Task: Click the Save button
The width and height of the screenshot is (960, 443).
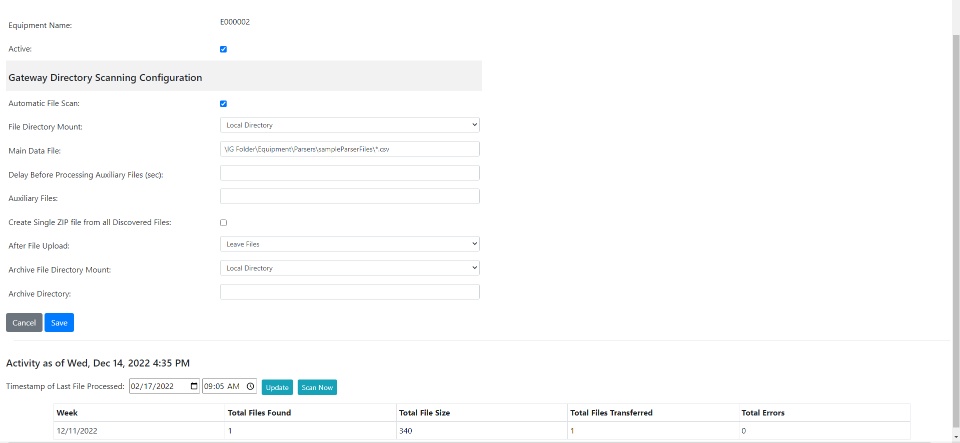Action: (x=59, y=322)
